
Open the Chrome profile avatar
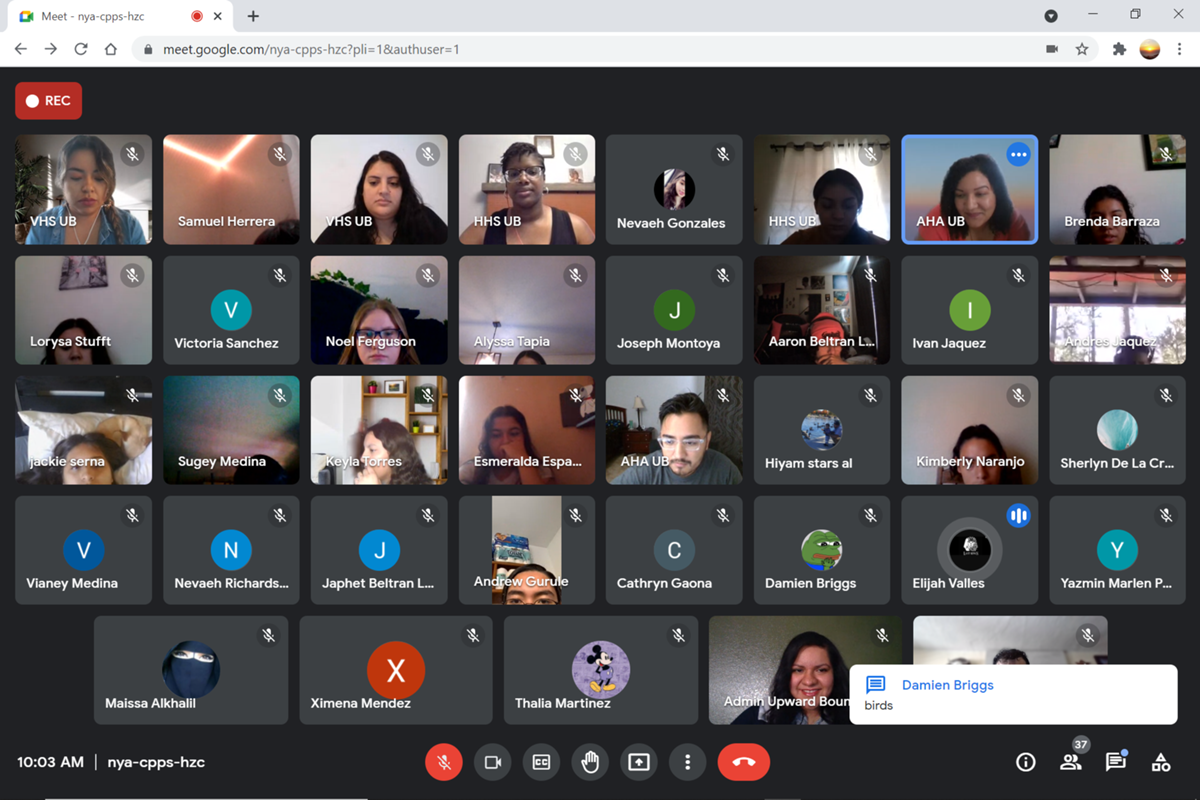coord(1150,49)
